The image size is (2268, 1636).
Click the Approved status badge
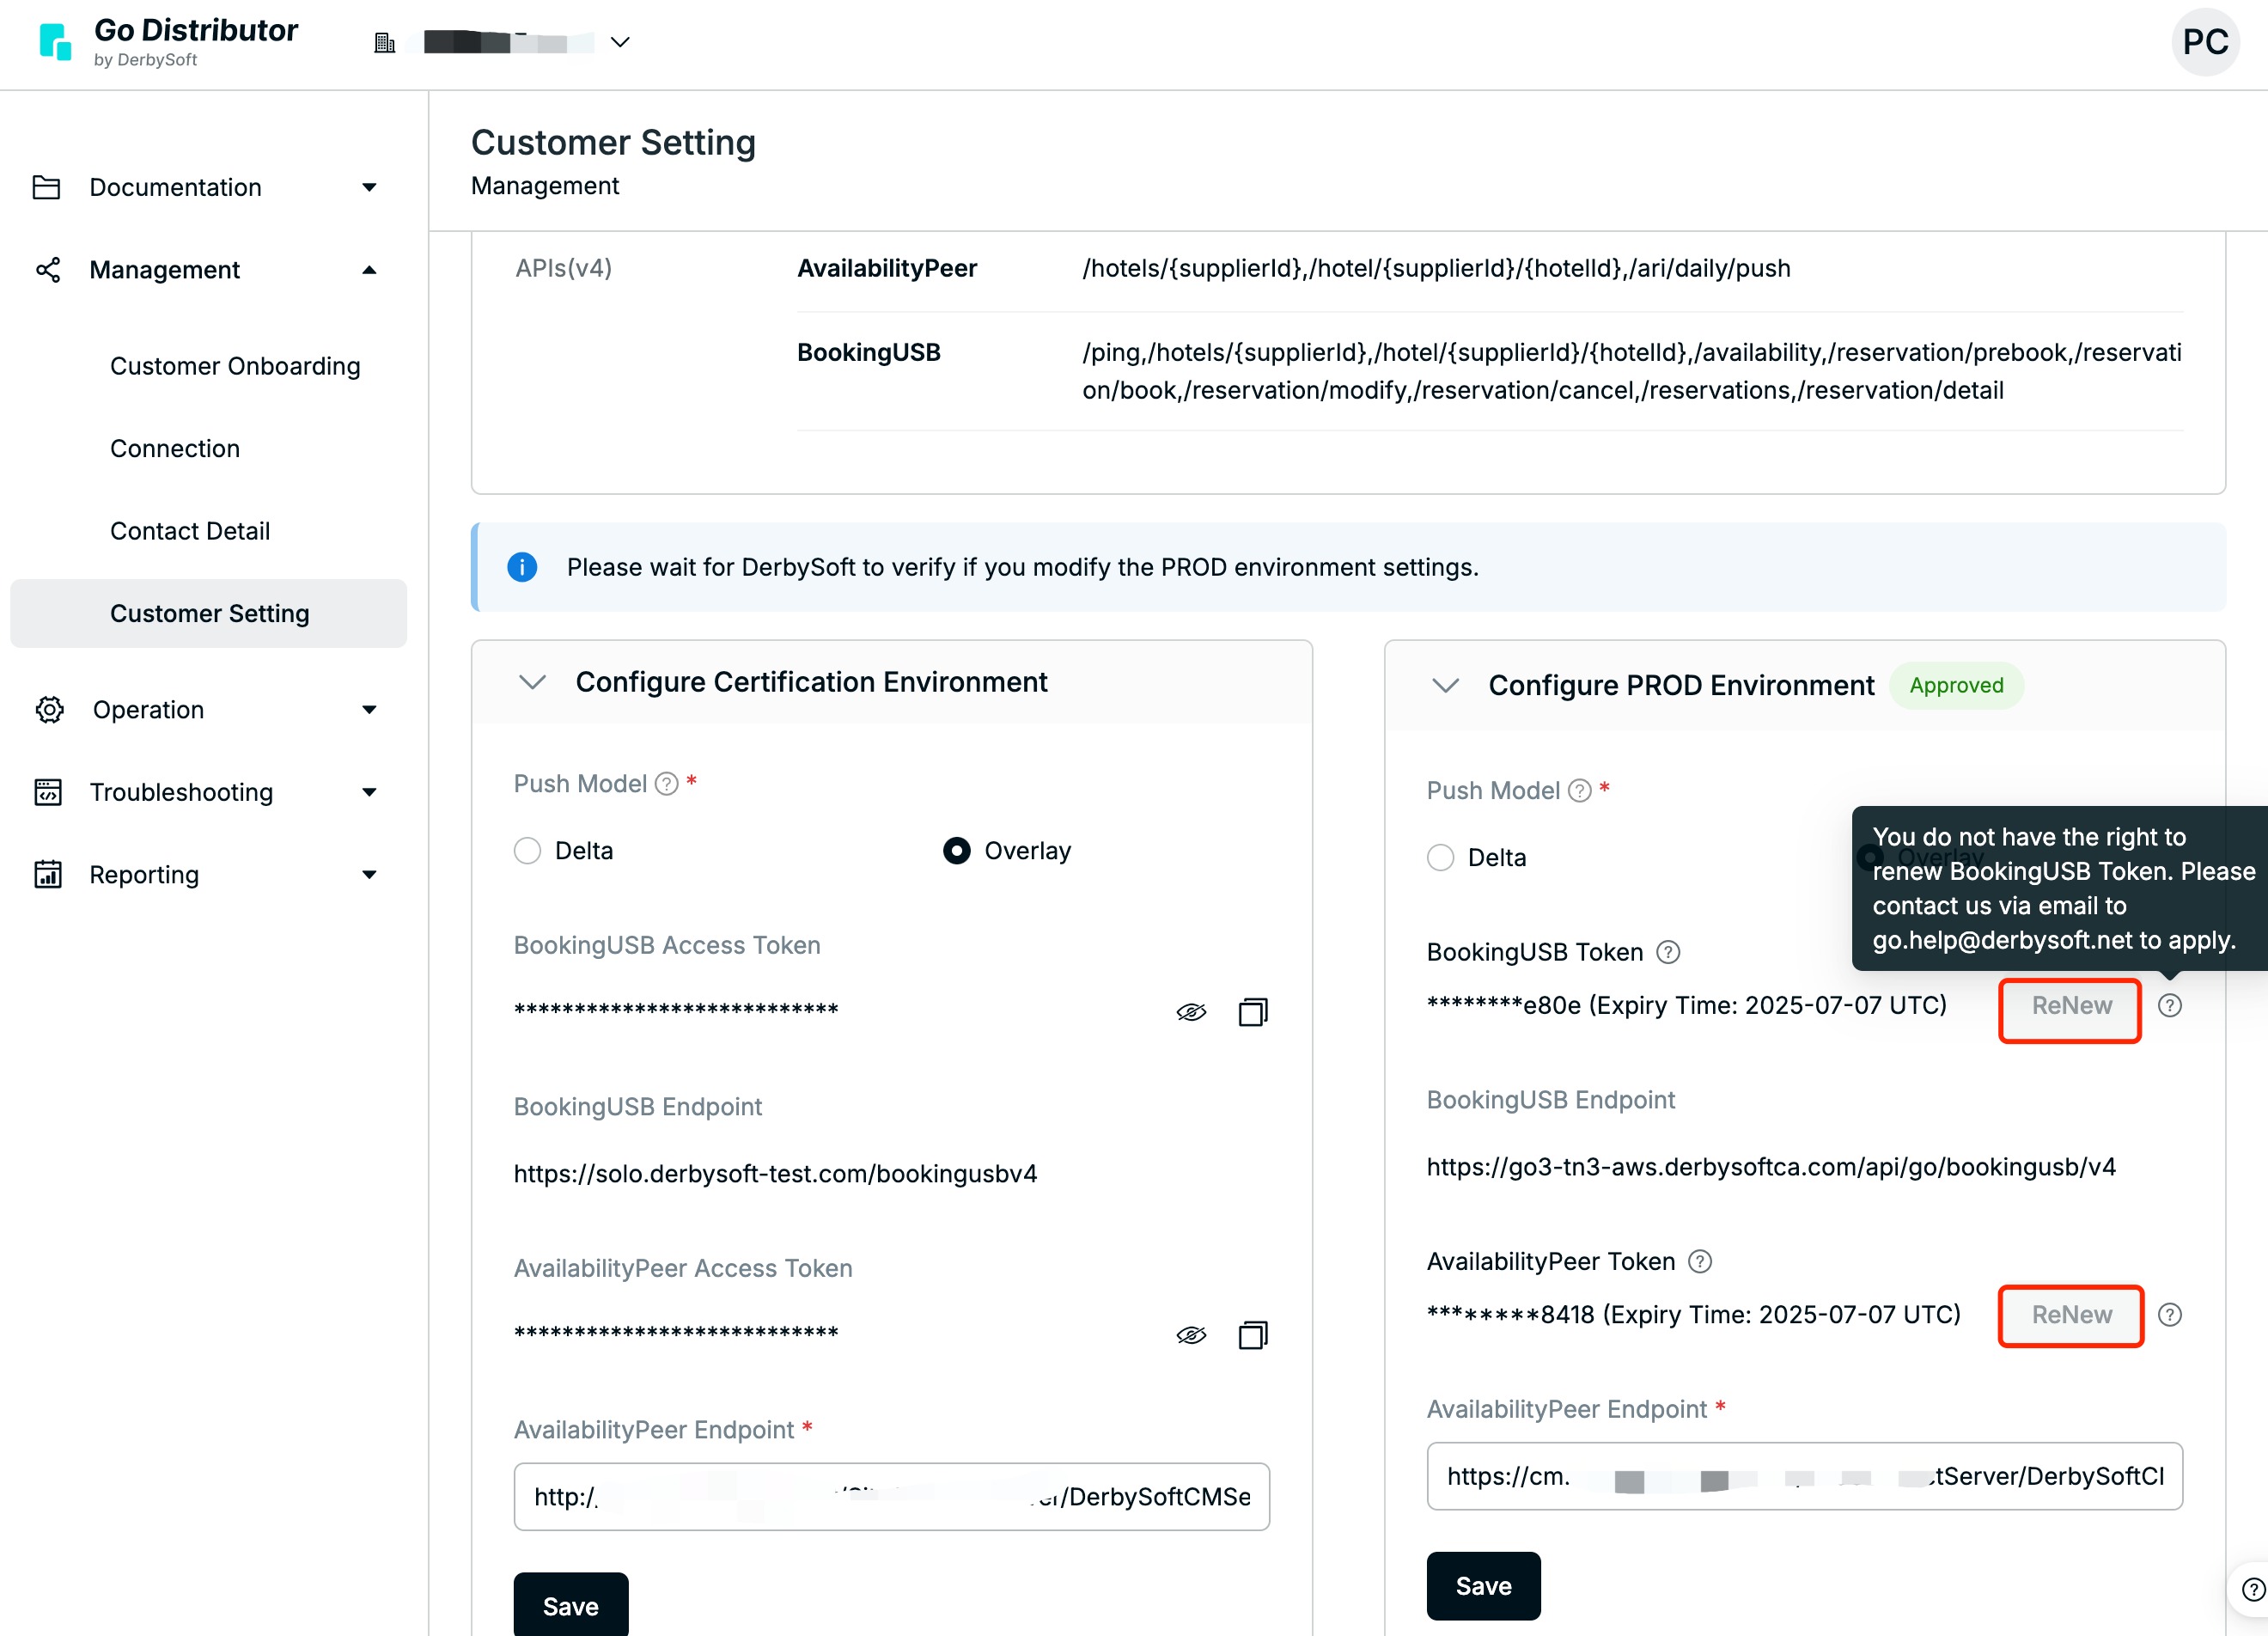(1956, 686)
